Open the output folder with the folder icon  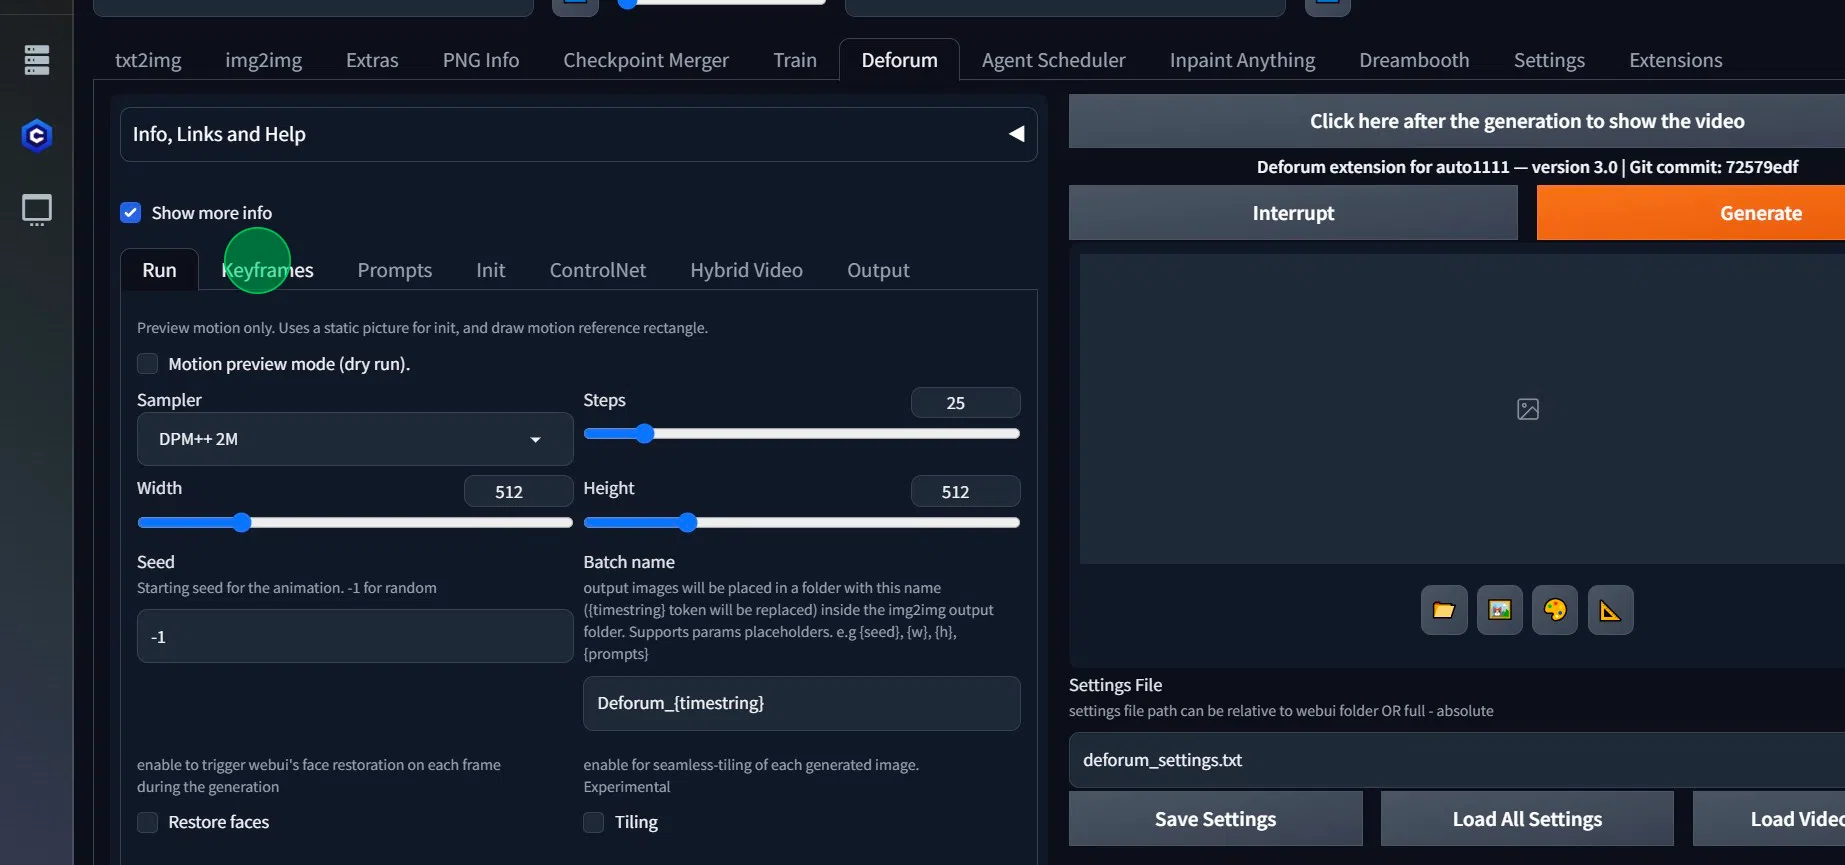1444,610
